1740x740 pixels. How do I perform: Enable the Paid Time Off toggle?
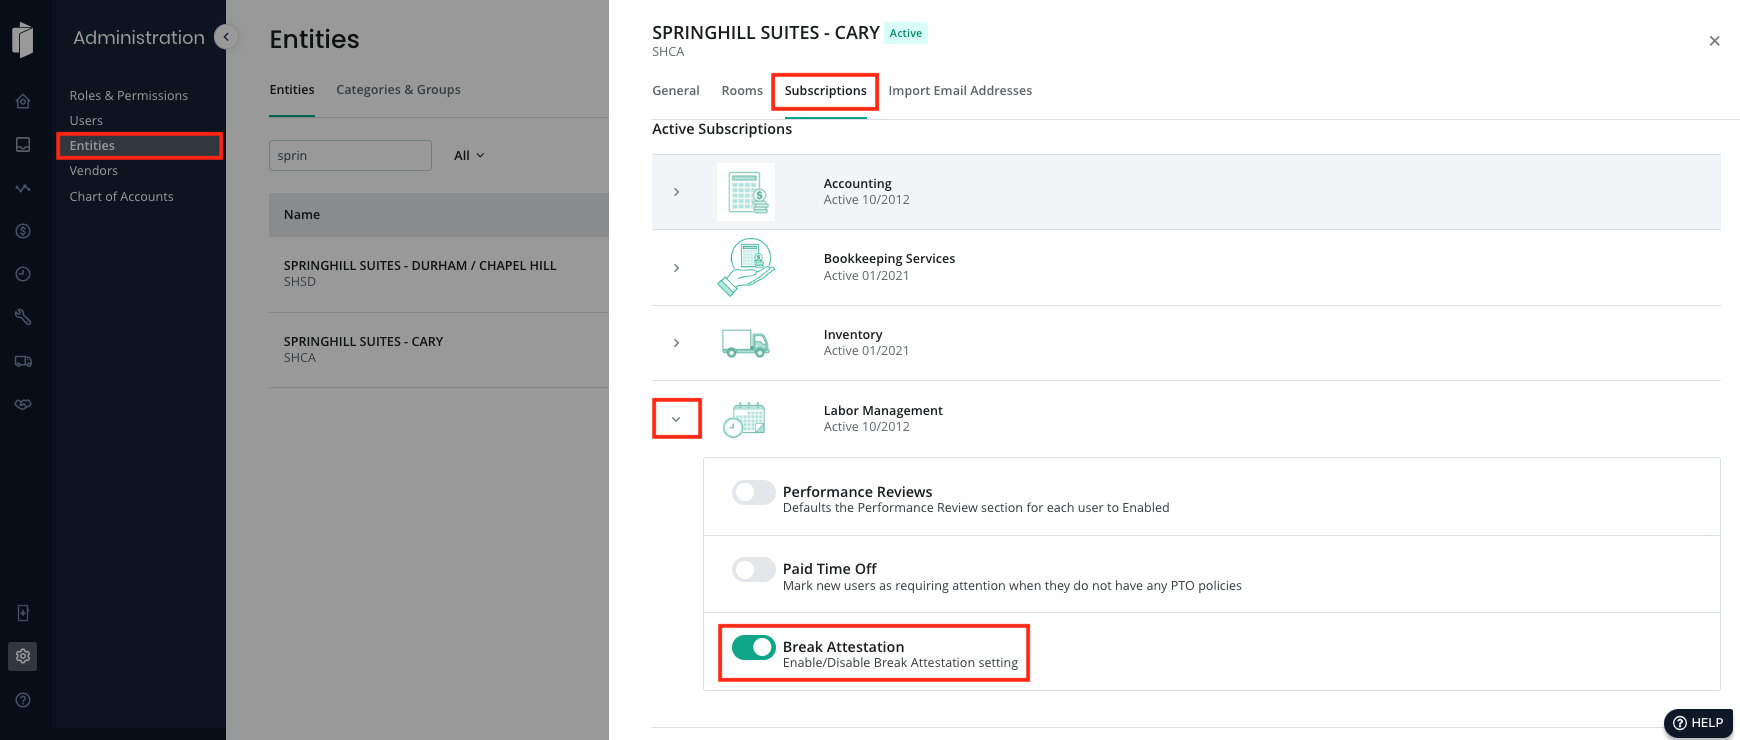753,569
